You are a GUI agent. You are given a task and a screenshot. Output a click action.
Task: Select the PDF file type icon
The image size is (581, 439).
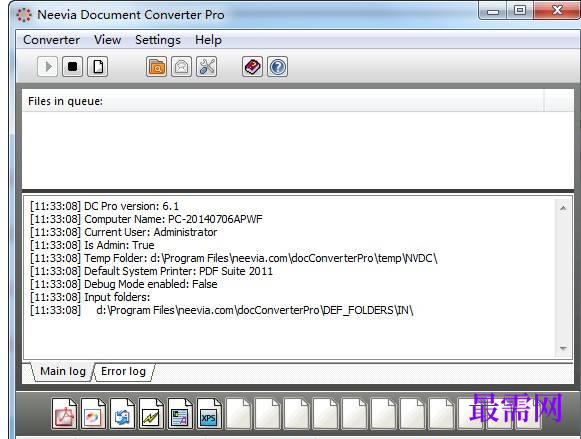(x=64, y=413)
